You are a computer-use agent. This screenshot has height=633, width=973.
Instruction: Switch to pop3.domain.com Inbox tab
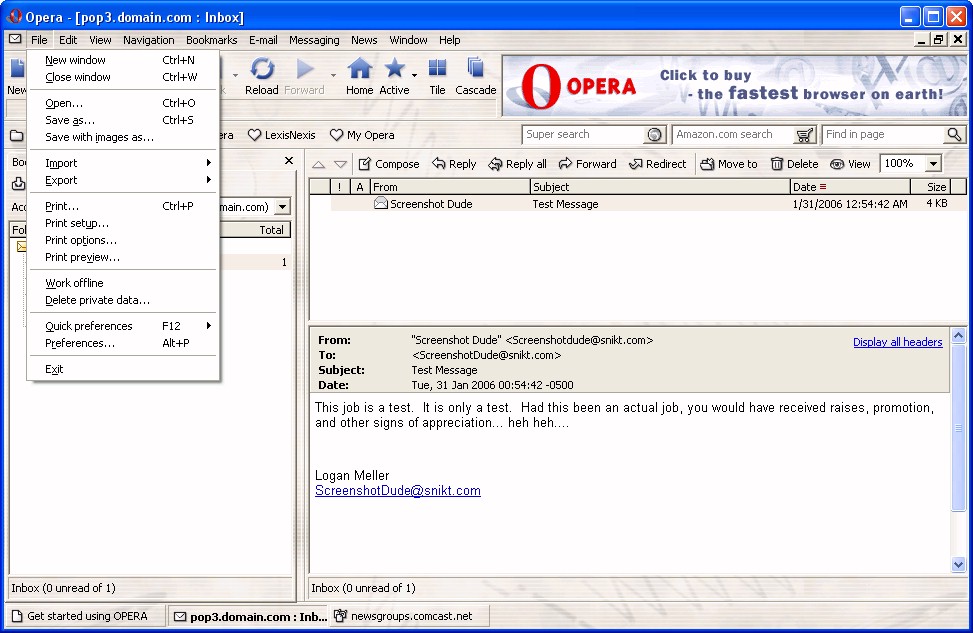point(249,616)
